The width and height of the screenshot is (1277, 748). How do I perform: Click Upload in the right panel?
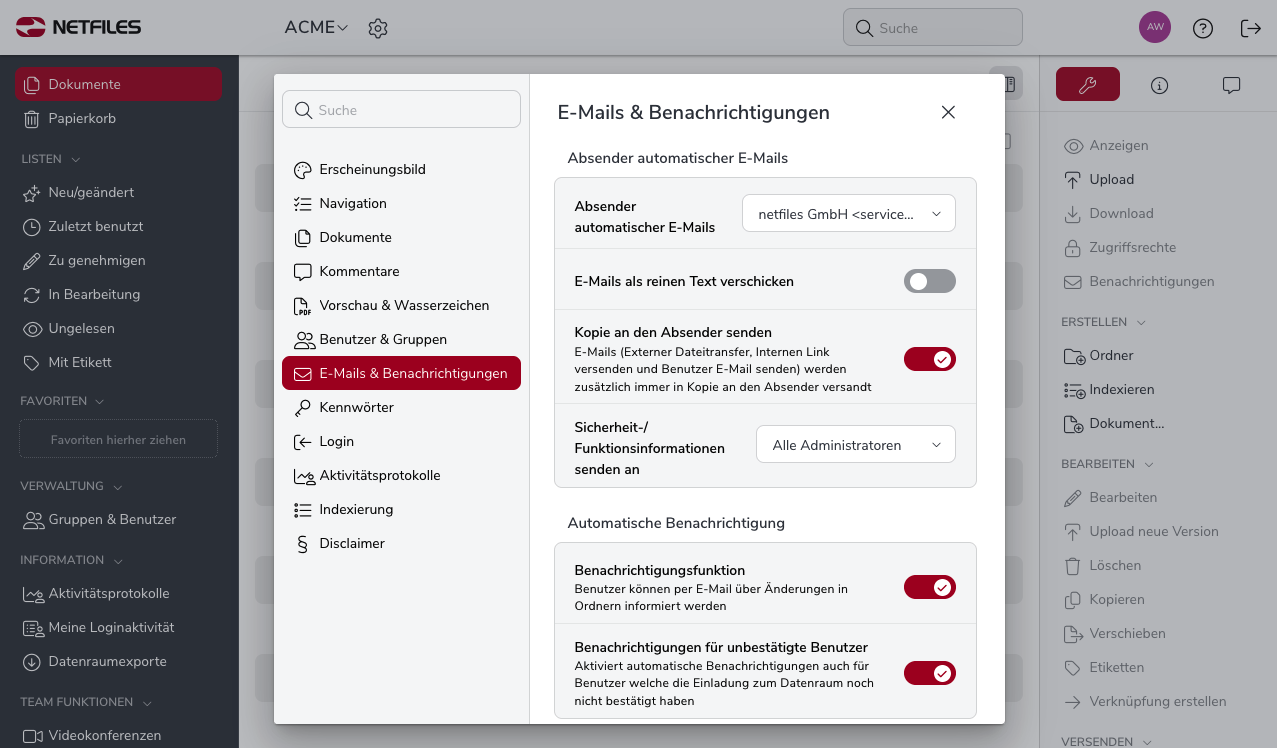point(1111,179)
